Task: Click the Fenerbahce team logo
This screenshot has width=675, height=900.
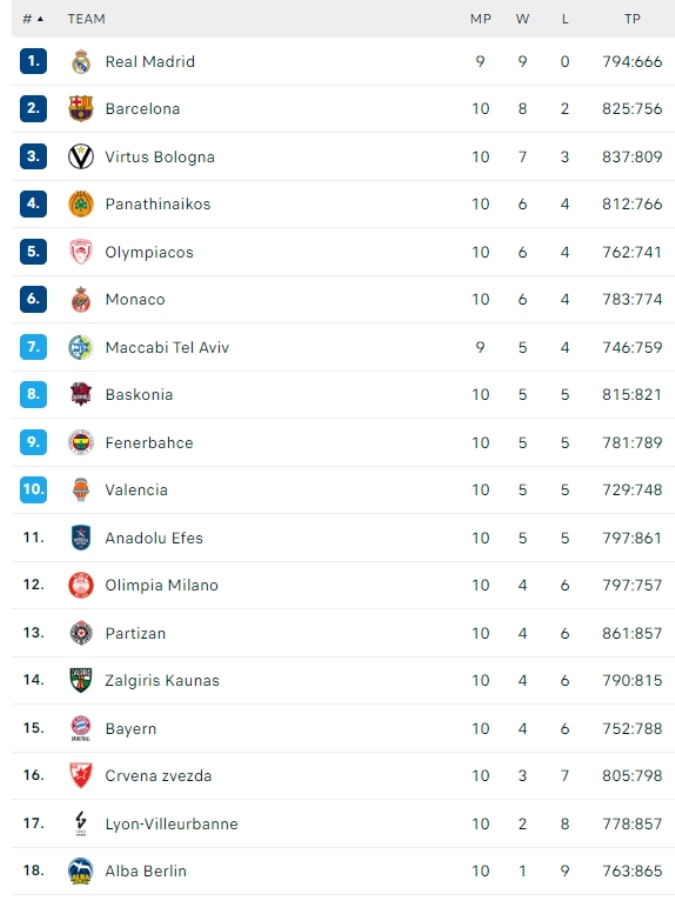Action: [x=81, y=442]
